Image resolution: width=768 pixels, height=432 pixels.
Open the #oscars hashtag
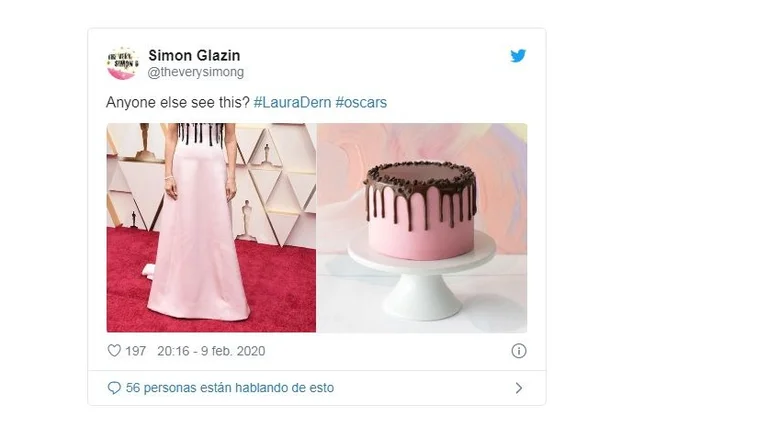coord(361,102)
